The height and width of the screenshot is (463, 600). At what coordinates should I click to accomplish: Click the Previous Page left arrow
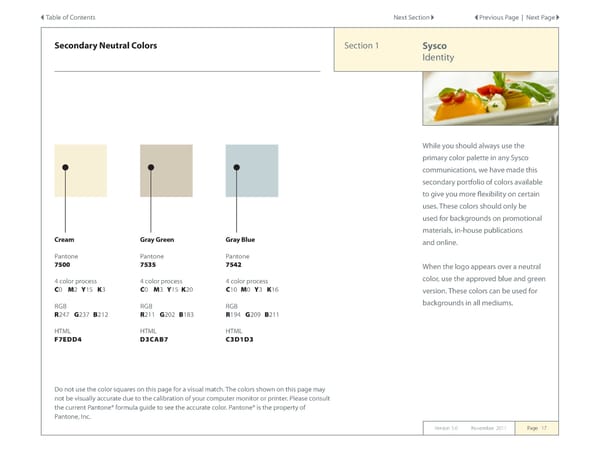pos(476,17)
